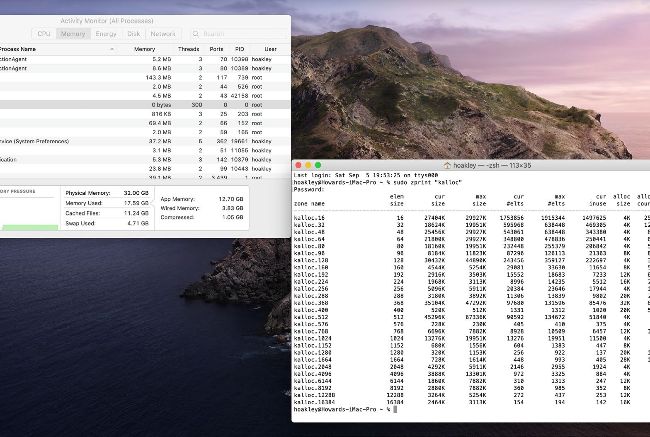Image resolution: width=650 pixels, height=437 pixels.
Task: Switch to the CPU tab
Action: coord(44,33)
